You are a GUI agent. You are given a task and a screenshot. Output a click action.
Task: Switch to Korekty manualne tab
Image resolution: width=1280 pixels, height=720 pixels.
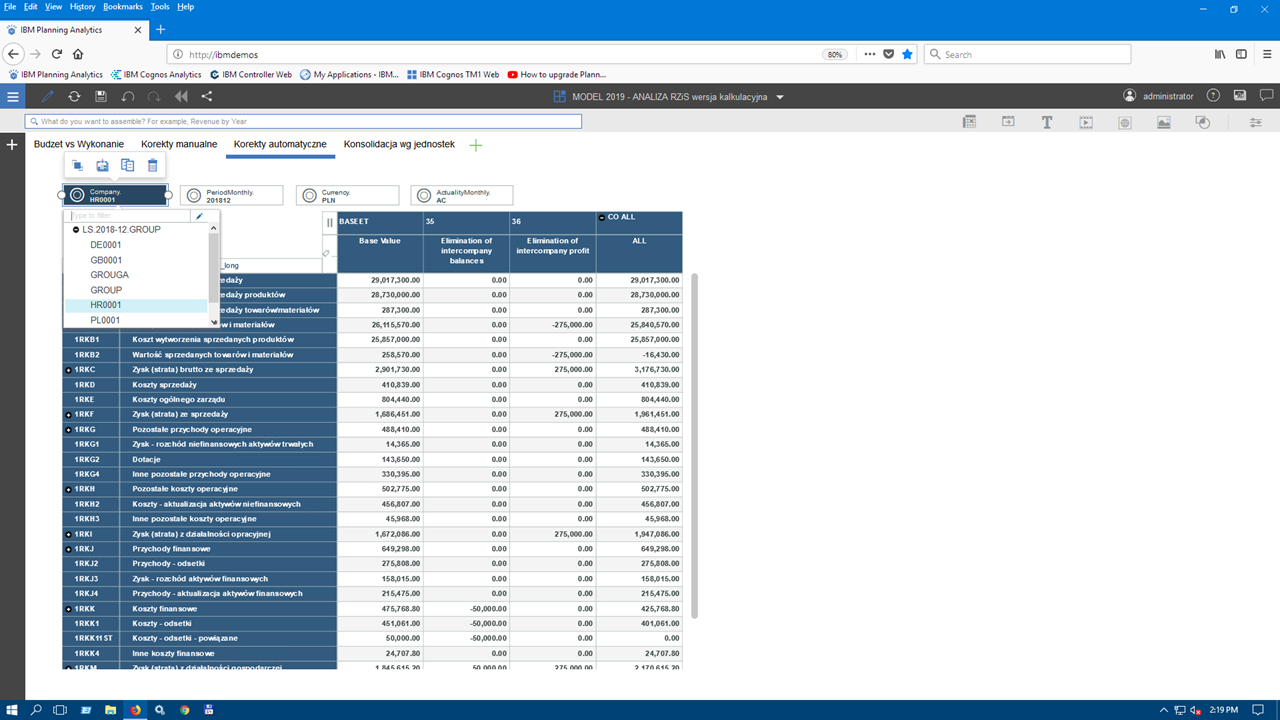pyautogui.click(x=179, y=144)
